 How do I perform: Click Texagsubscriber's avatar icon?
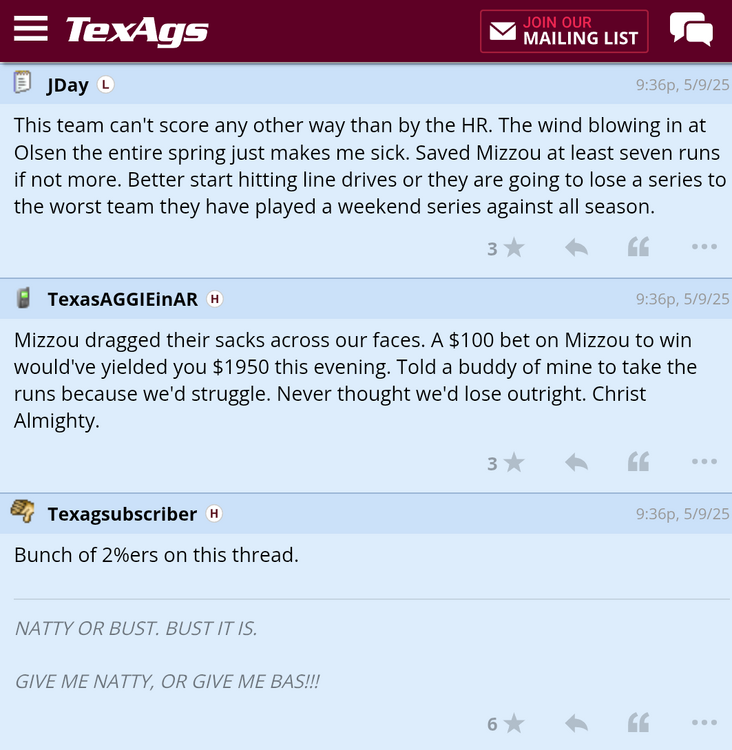(23, 512)
